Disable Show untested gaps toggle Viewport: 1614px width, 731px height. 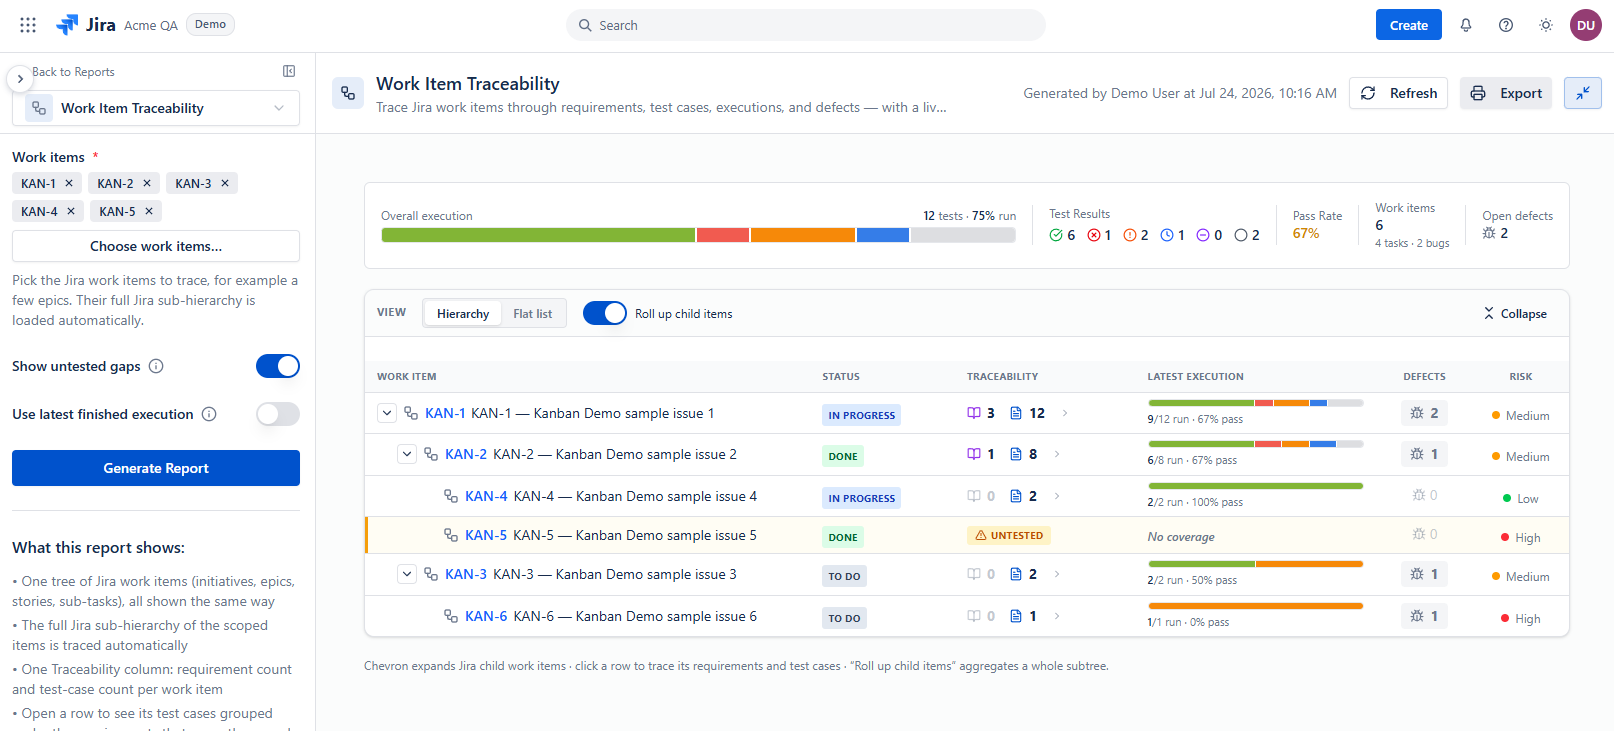(x=278, y=366)
